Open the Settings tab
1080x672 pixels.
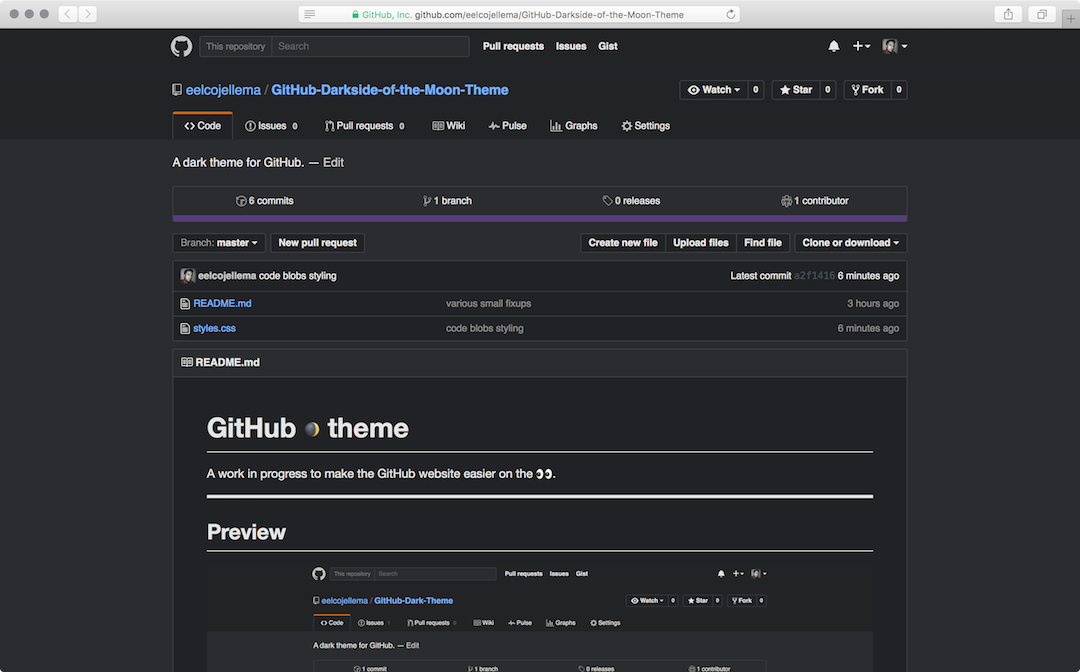(645, 126)
